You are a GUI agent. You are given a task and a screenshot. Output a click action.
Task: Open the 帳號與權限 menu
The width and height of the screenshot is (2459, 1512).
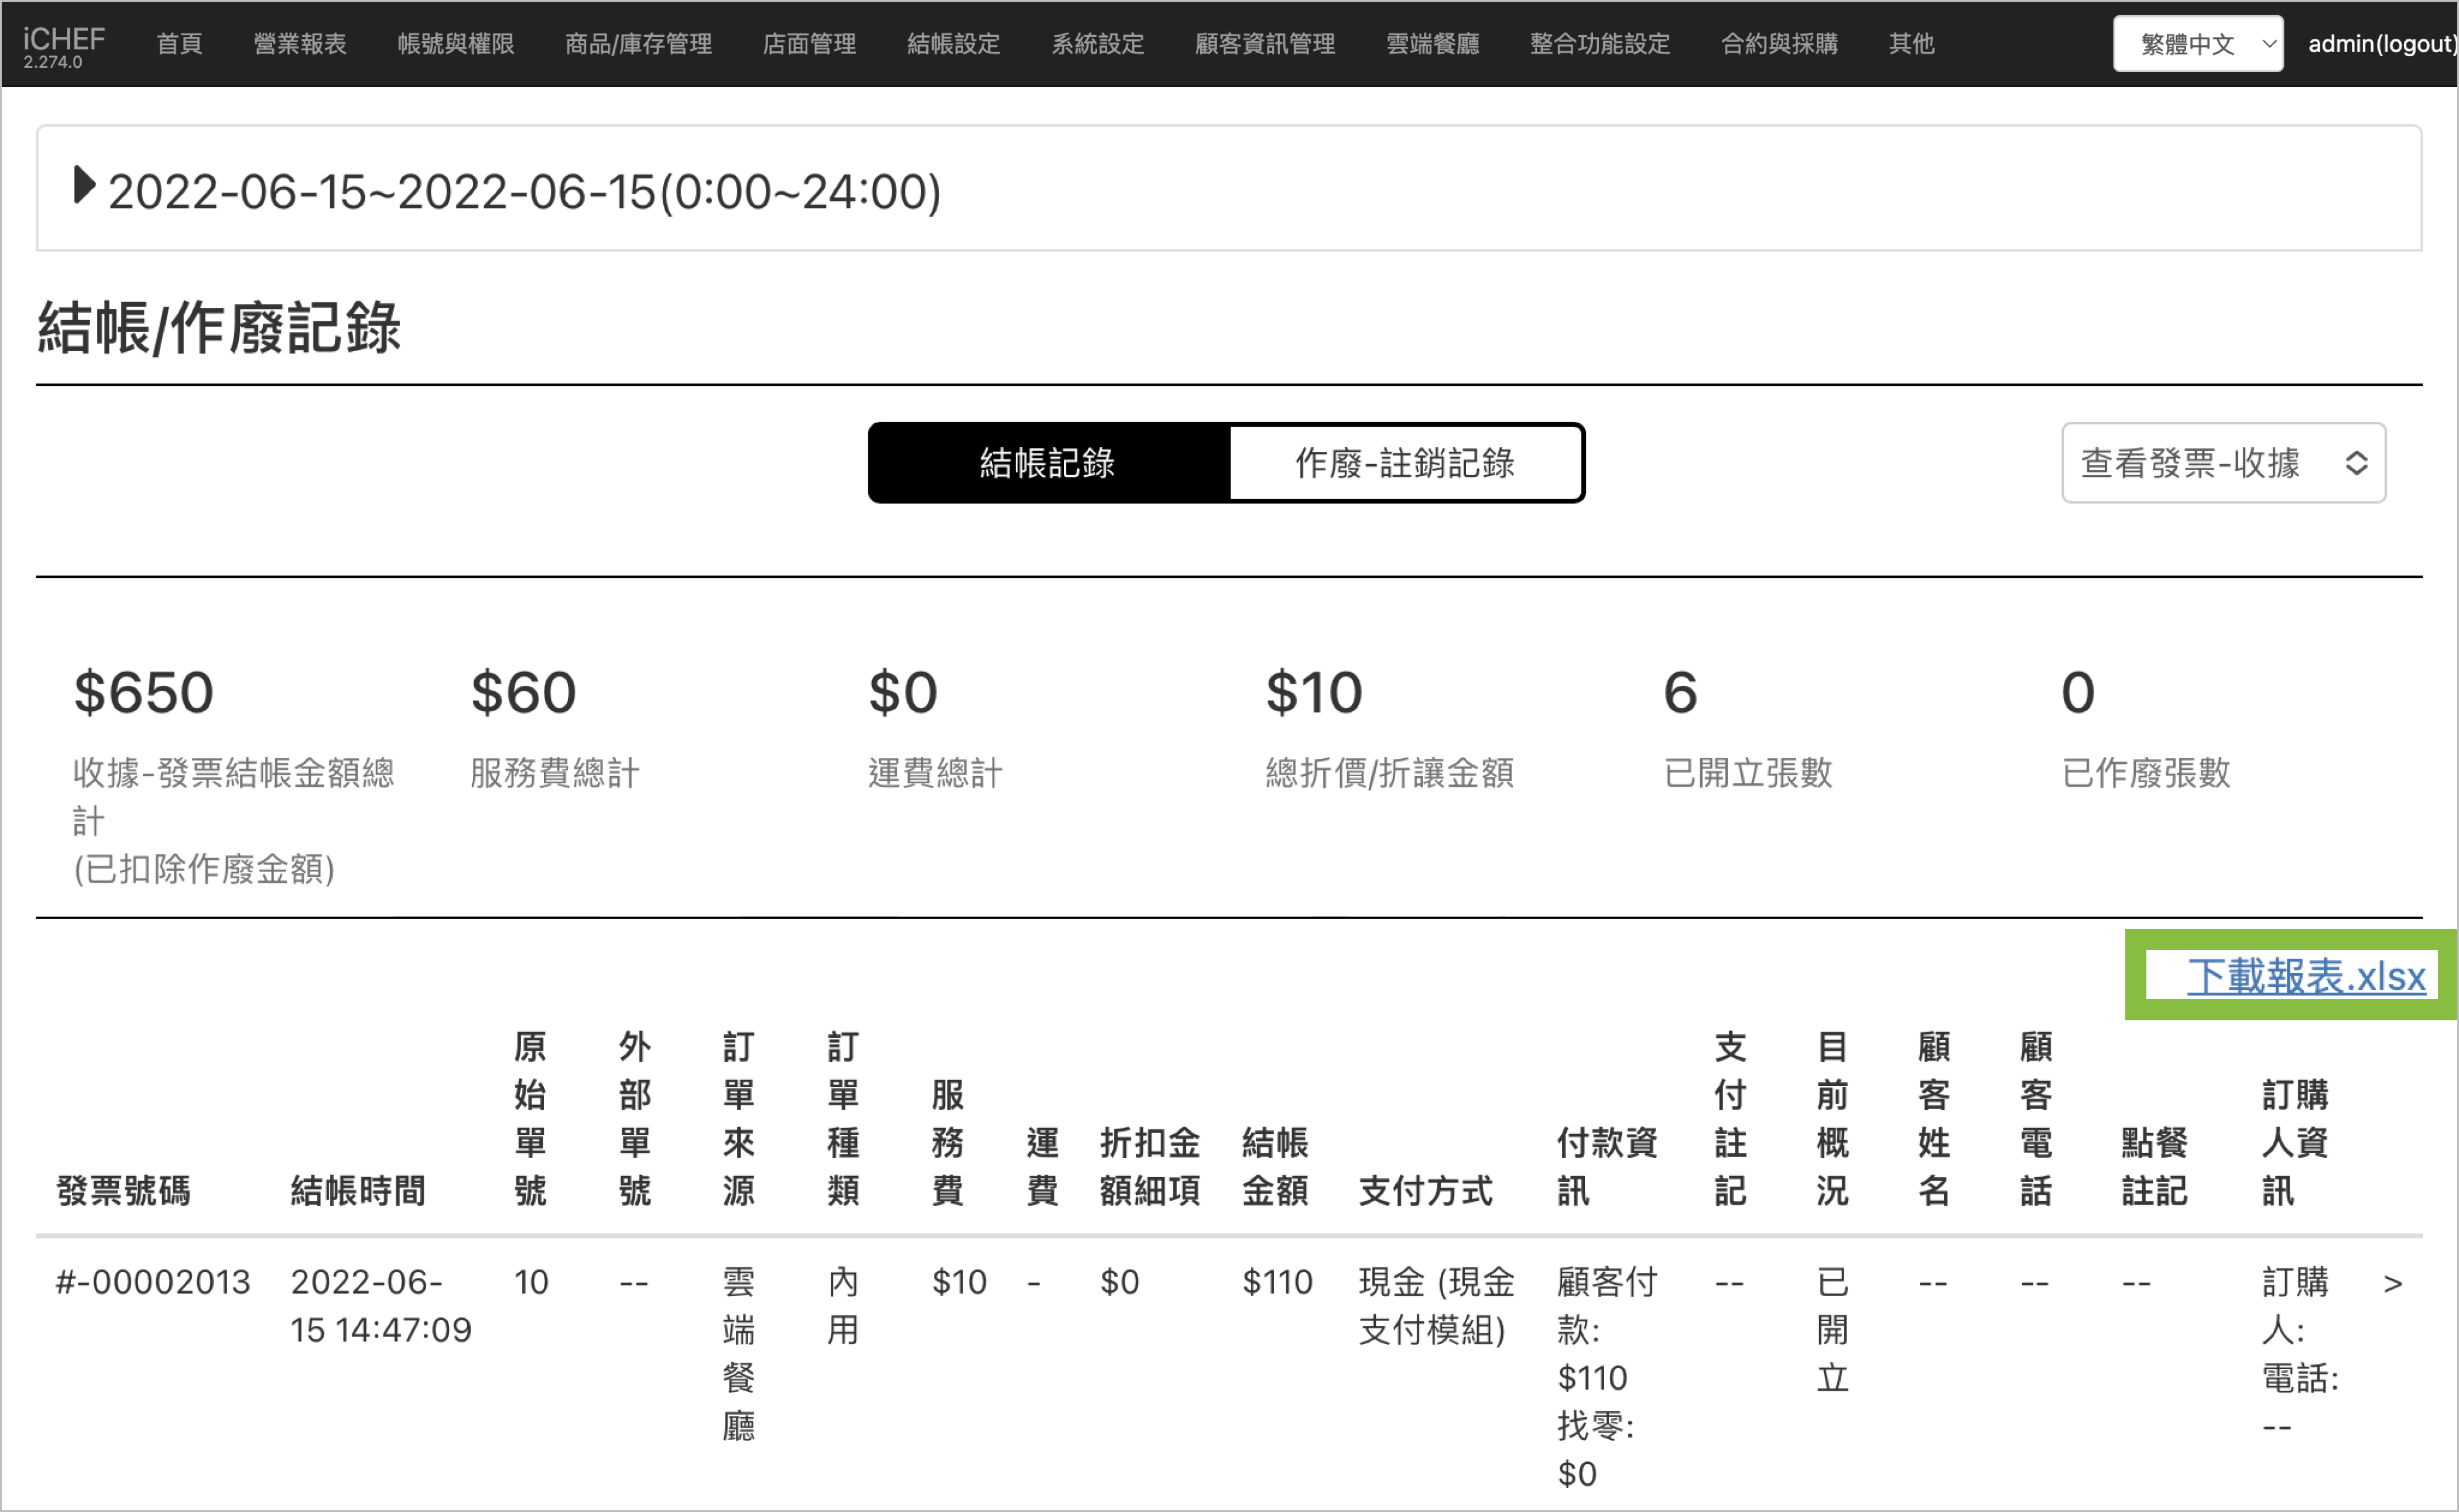click(455, 44)
